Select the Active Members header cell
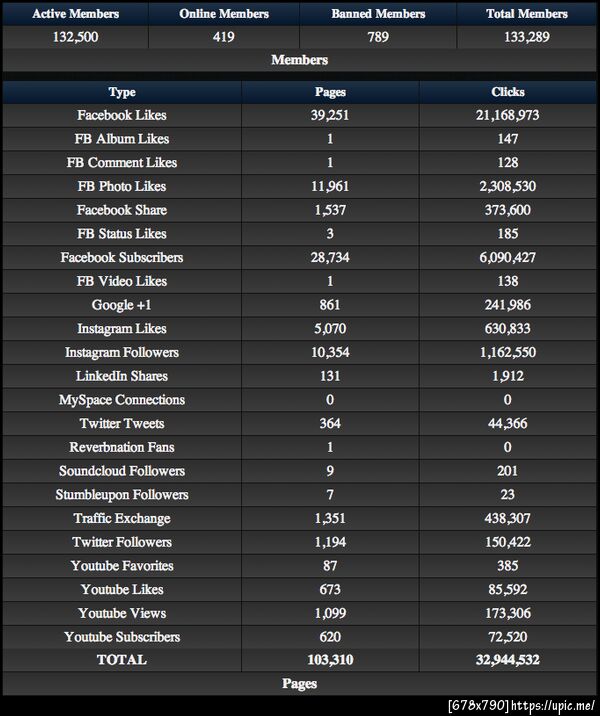 (75, 14)
